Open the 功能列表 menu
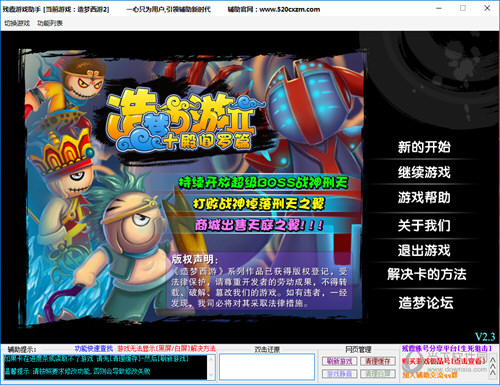 pyautogui.click(x=50, y=23)
